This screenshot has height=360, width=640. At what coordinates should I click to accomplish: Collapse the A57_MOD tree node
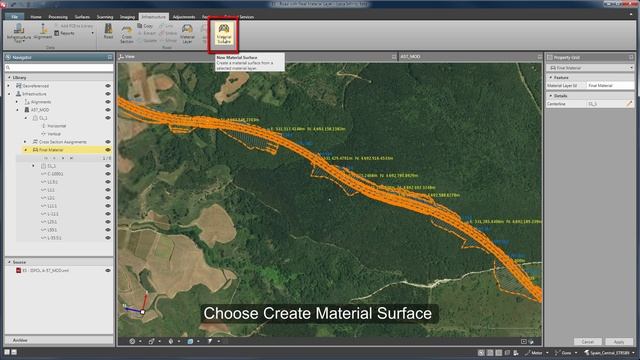pos(17,110)
